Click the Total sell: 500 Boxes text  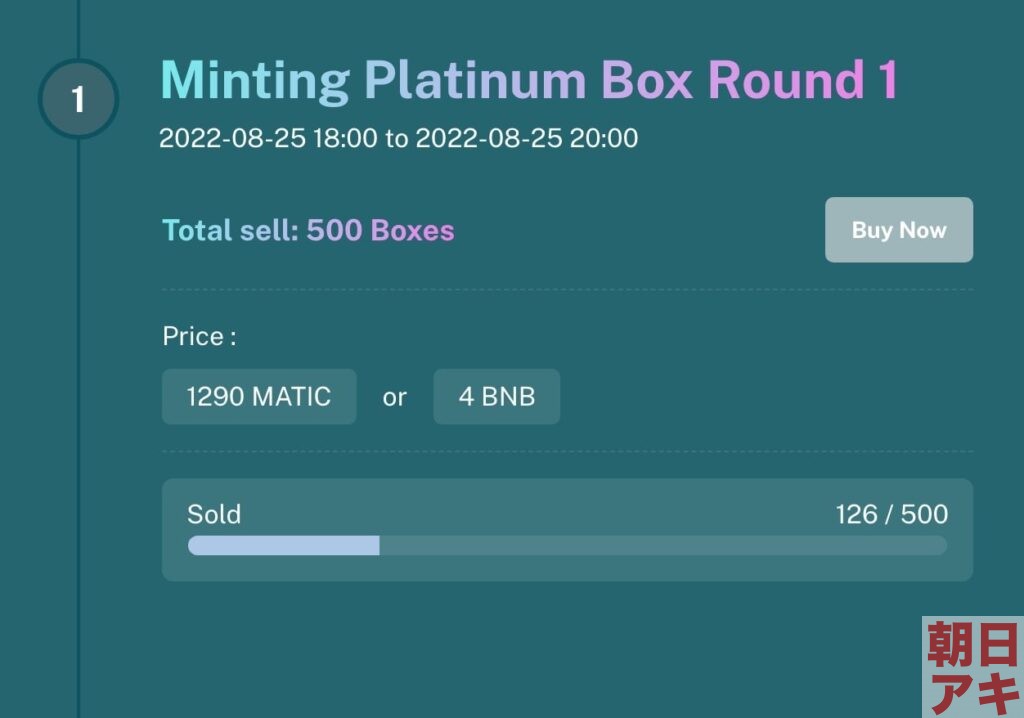(x=308, y=231)
